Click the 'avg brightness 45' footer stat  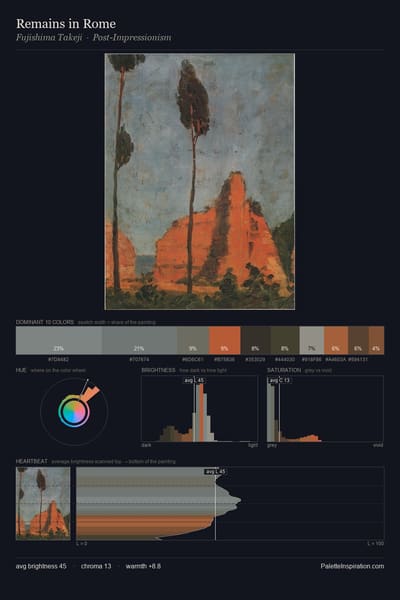[41, 566]
